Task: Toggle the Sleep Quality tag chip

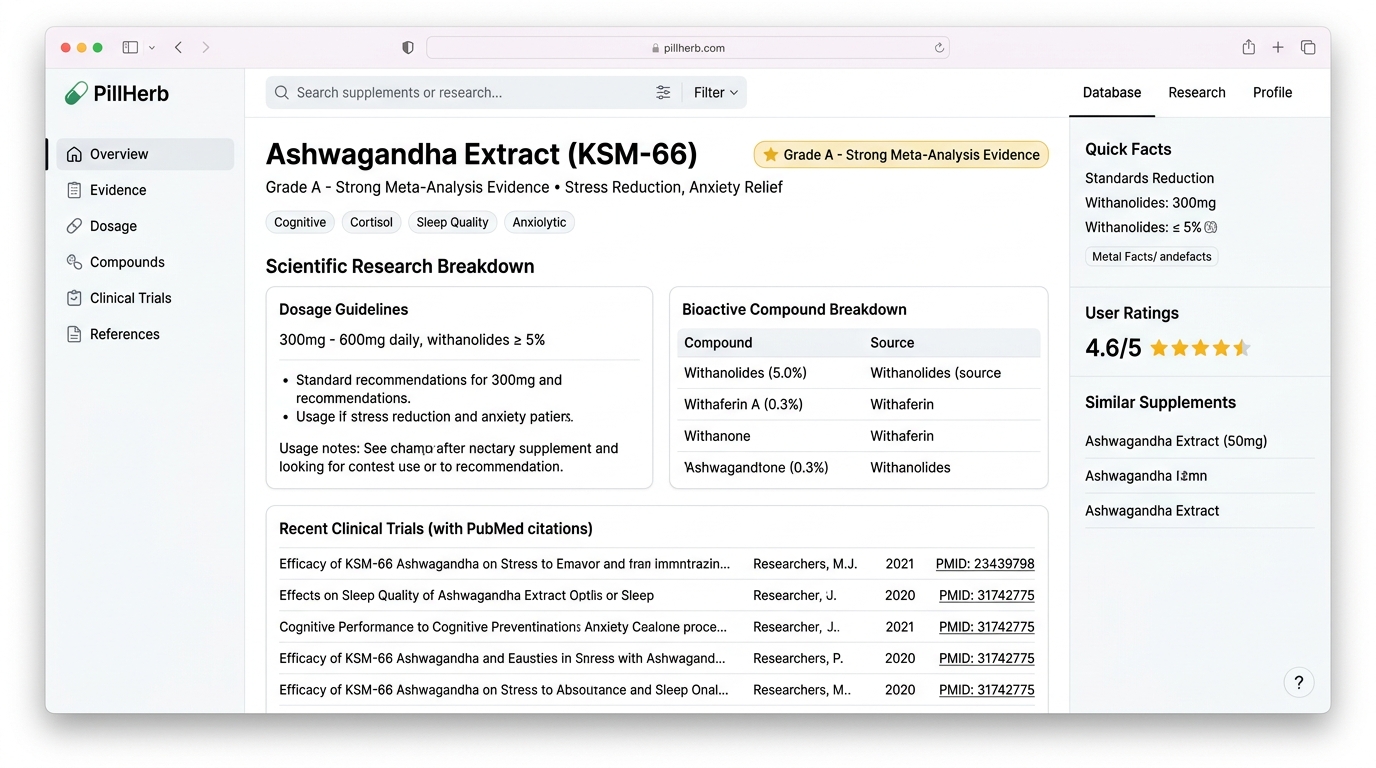Action: coord(452,222)
